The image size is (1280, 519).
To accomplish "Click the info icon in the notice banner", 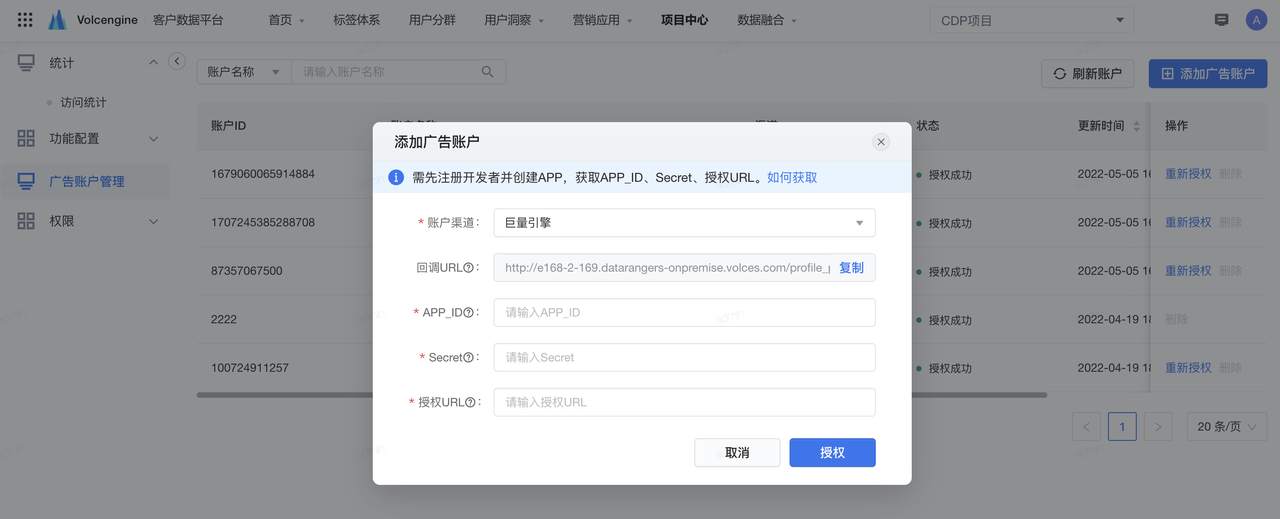I will point(396,177).
